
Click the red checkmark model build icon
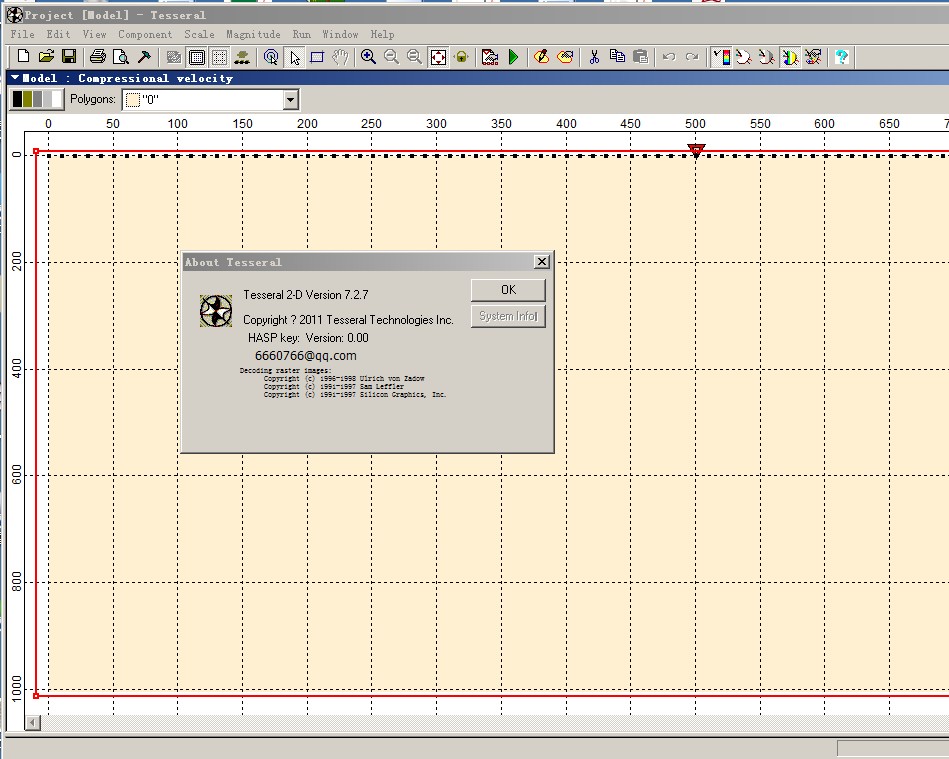490,57
